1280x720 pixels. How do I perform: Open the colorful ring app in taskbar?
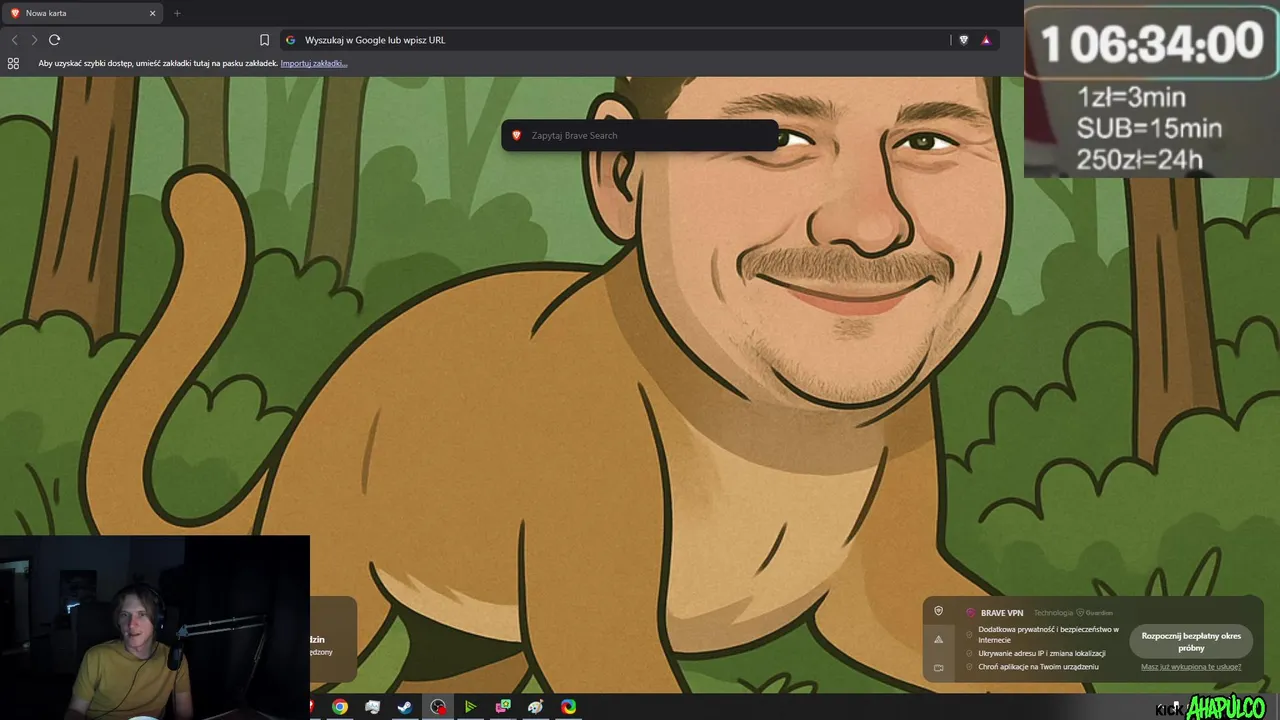click(568, 707)
